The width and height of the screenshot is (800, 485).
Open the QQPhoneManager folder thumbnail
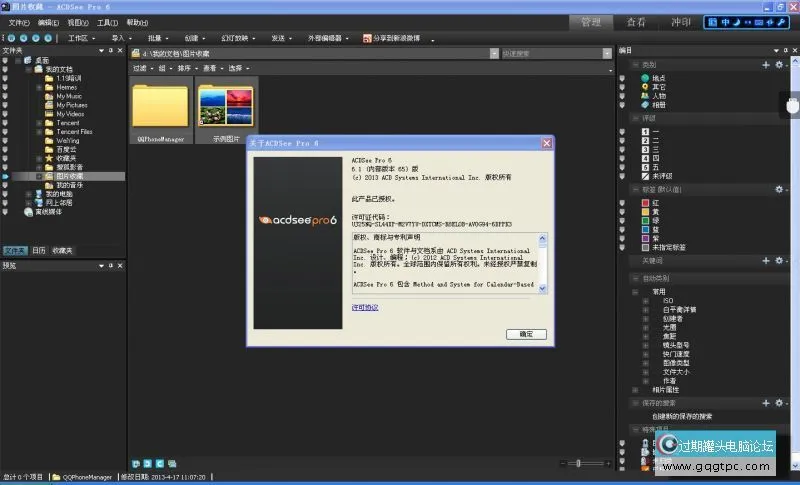[160, 110]
